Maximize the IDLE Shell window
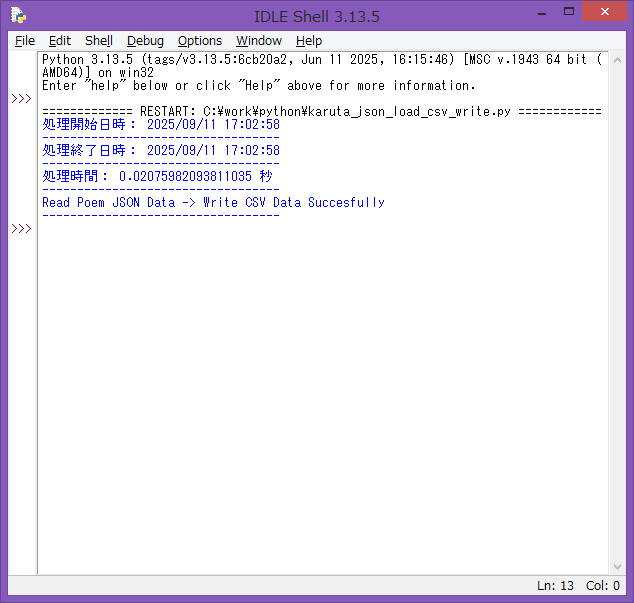Image resolution: width=634 pixels, height=603 pixels. (x=569, y=12)
